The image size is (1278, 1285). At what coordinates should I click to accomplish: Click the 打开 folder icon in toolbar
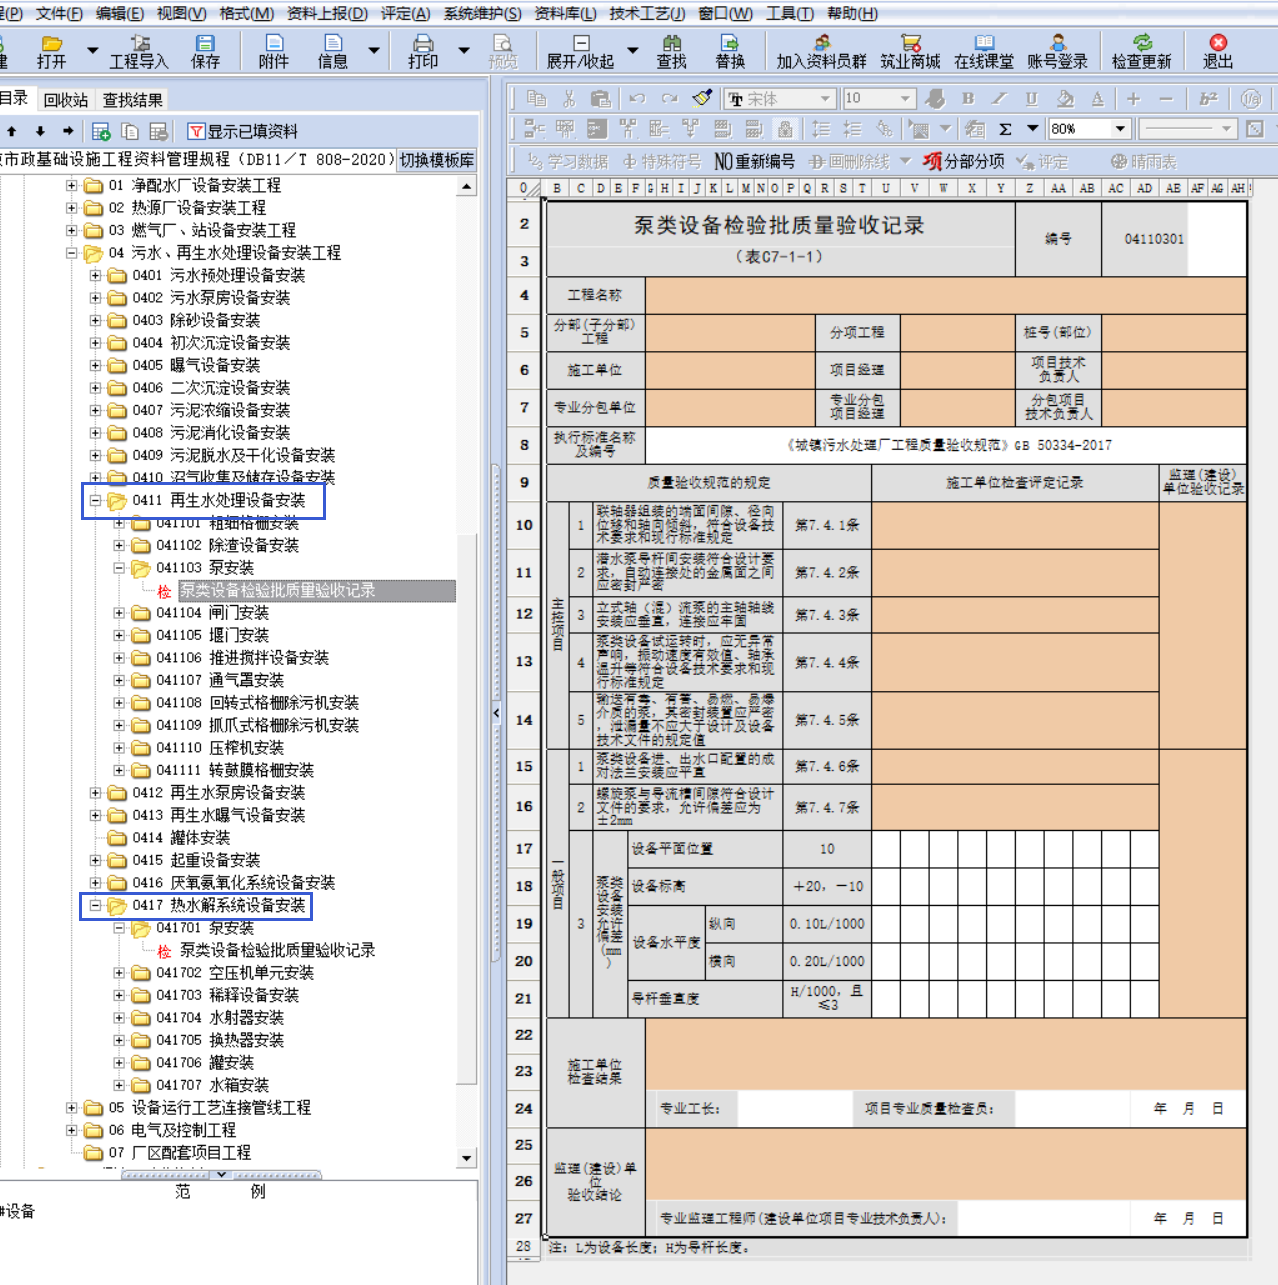tap(51, 43)
